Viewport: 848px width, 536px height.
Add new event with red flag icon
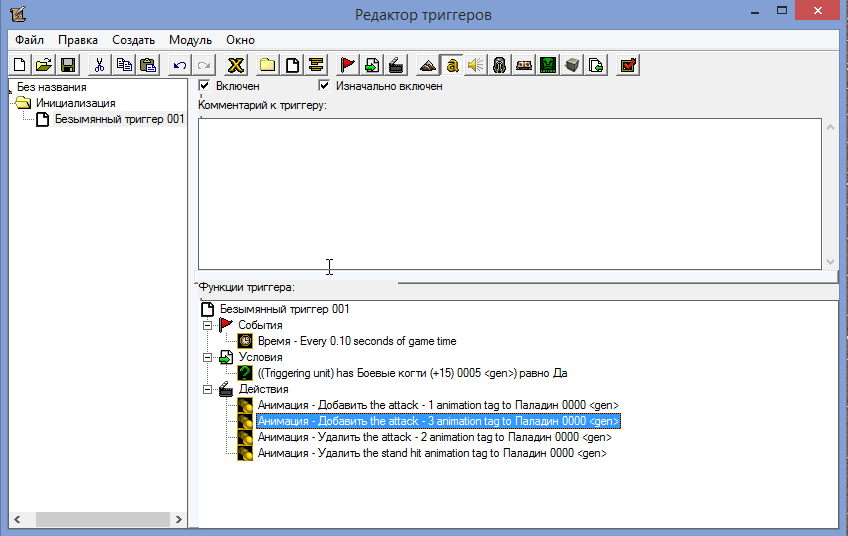click(347, 65)
